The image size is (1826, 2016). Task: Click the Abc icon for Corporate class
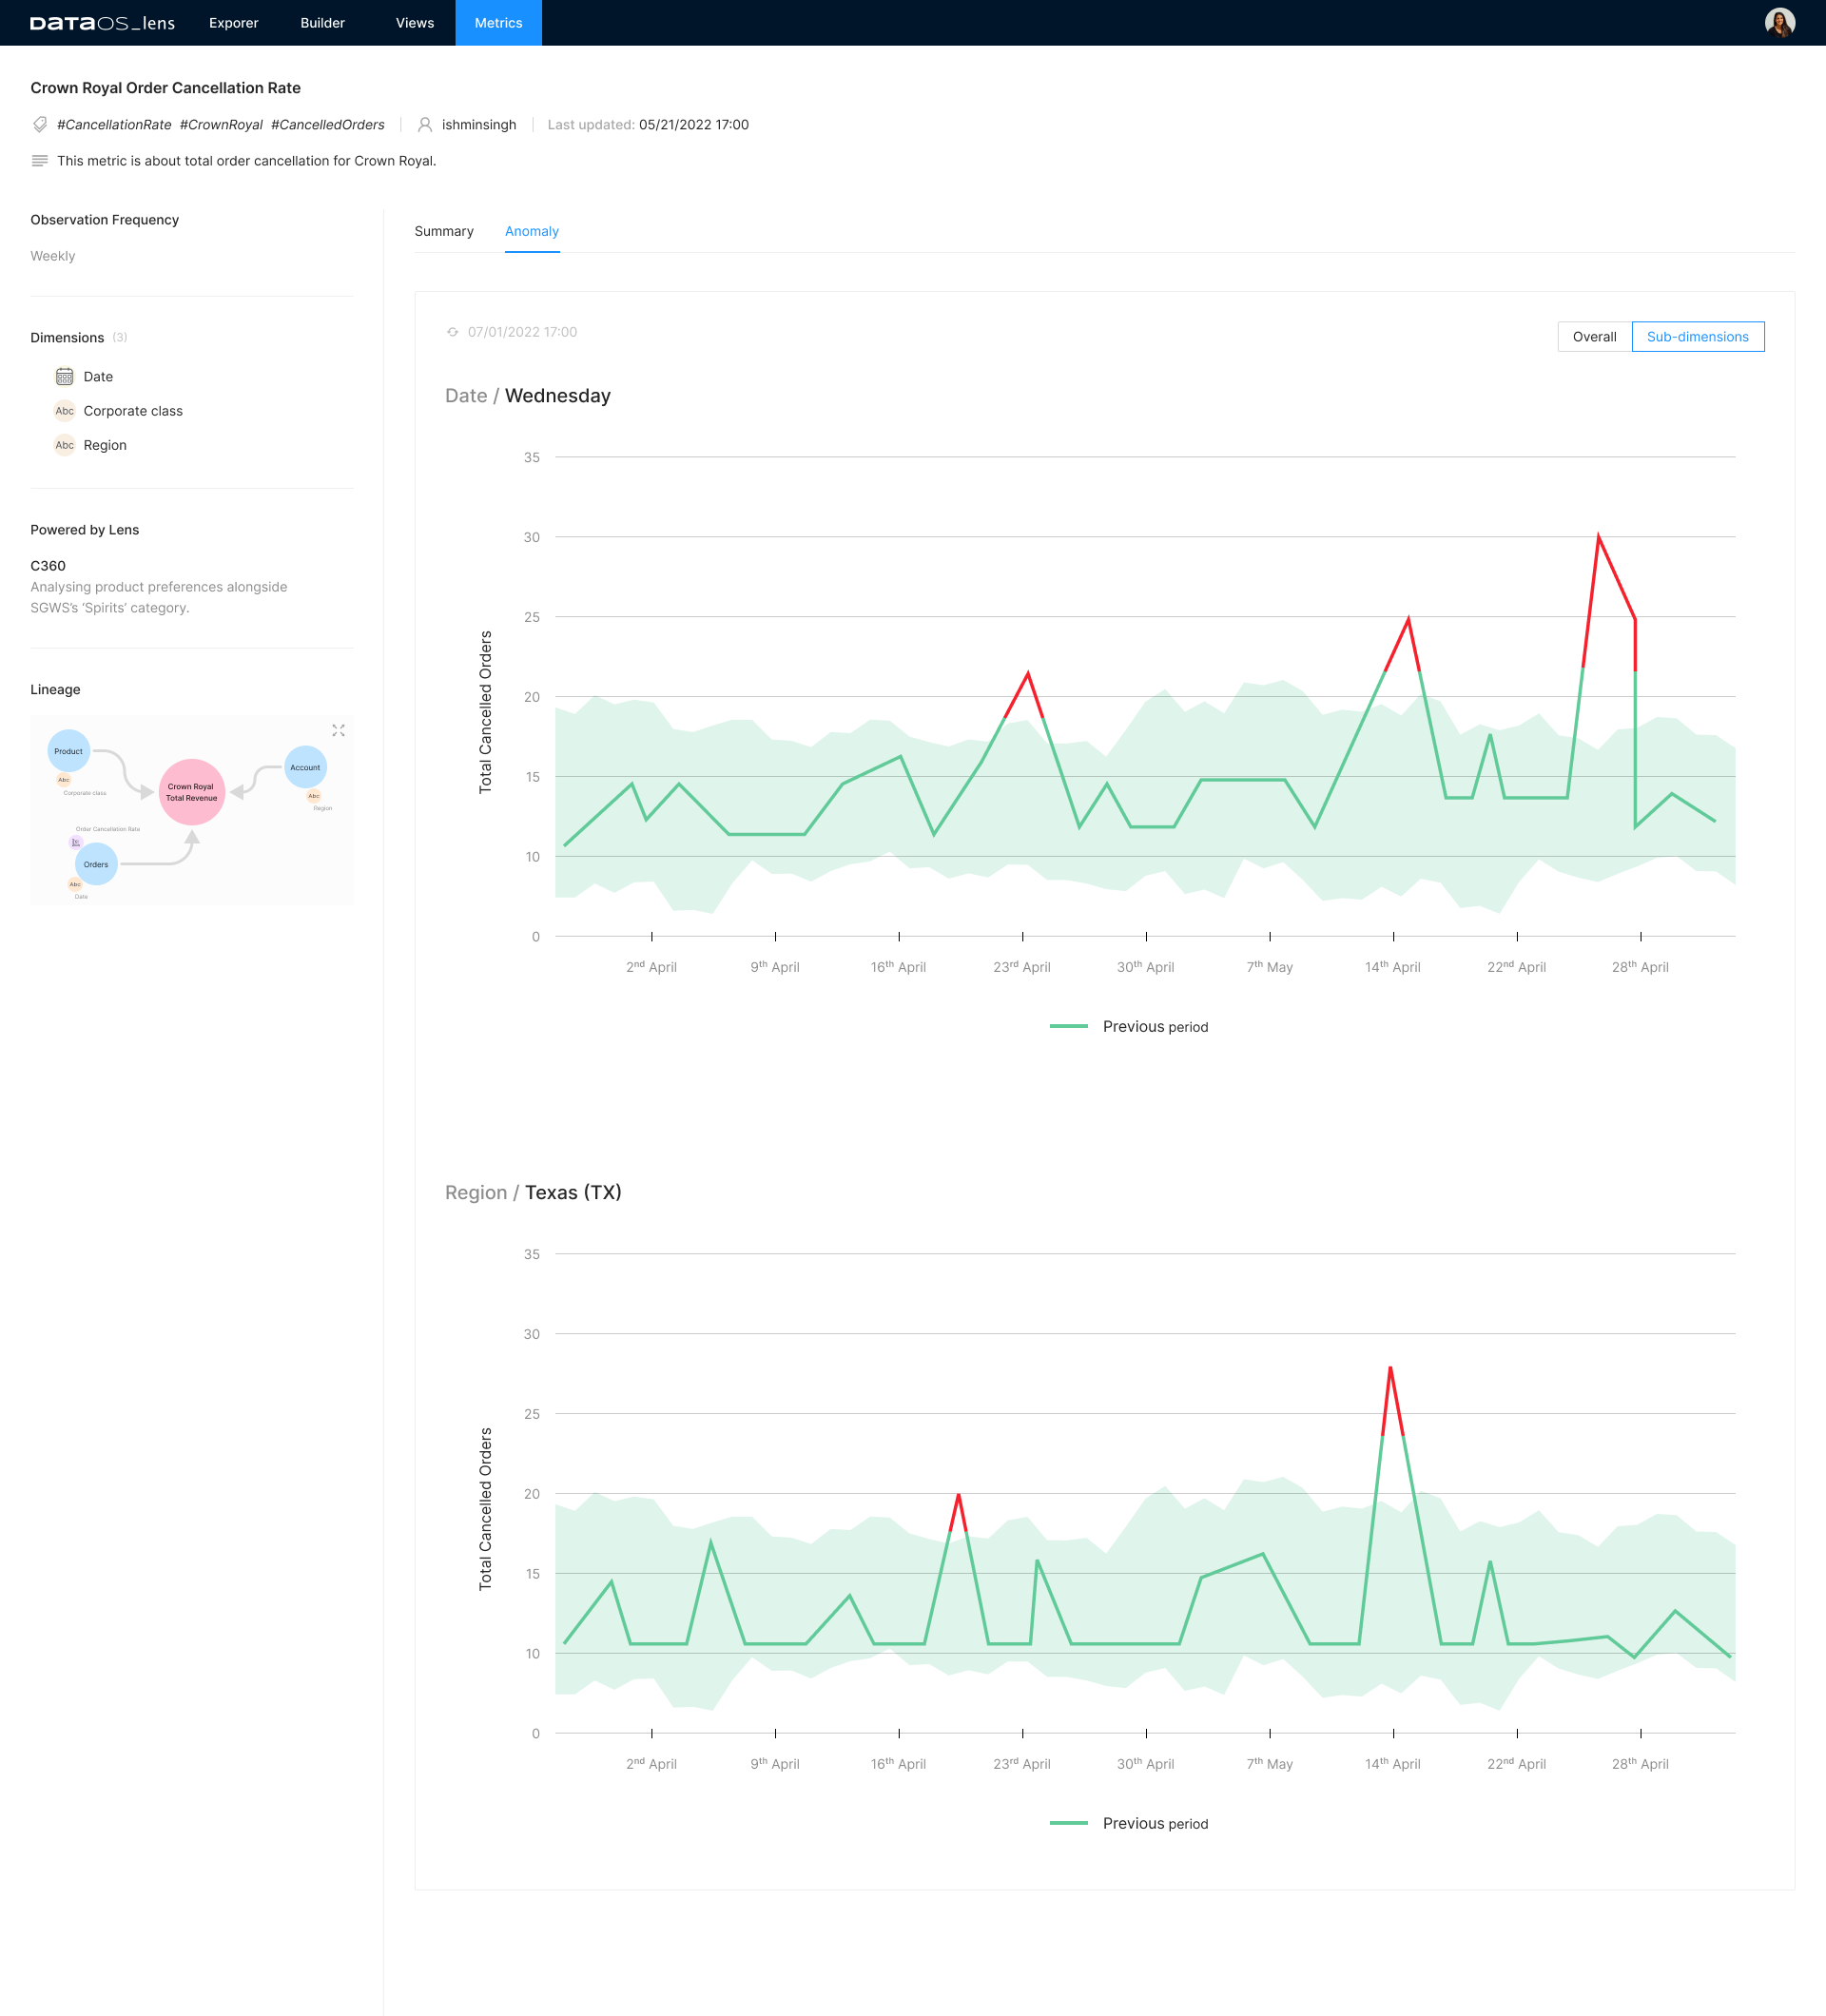point(65,411)
